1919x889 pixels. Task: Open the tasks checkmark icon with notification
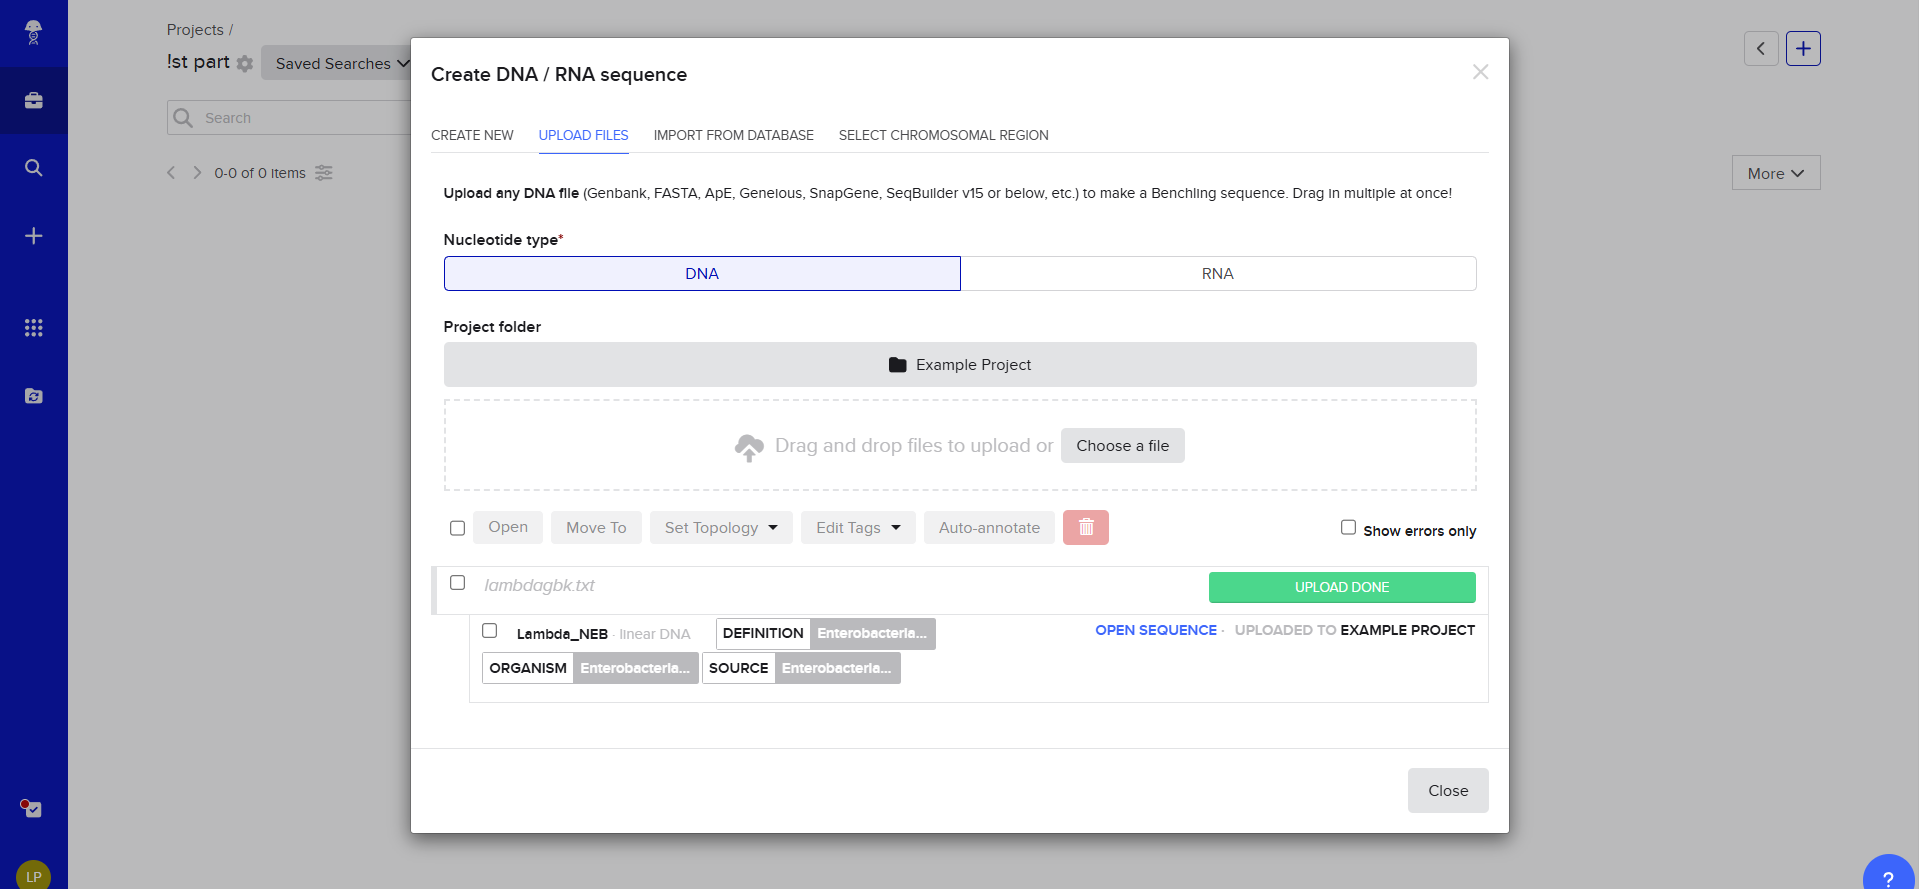[32, 808]
